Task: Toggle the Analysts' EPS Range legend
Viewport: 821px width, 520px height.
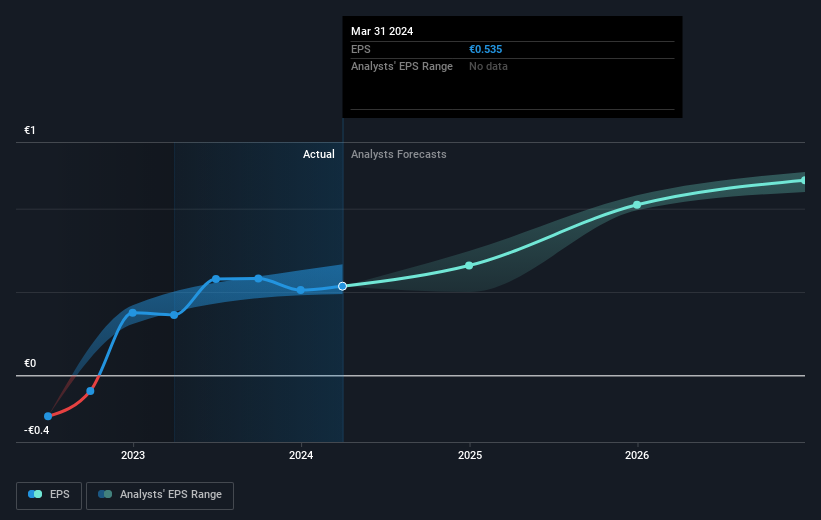Action: pos(160,495)
